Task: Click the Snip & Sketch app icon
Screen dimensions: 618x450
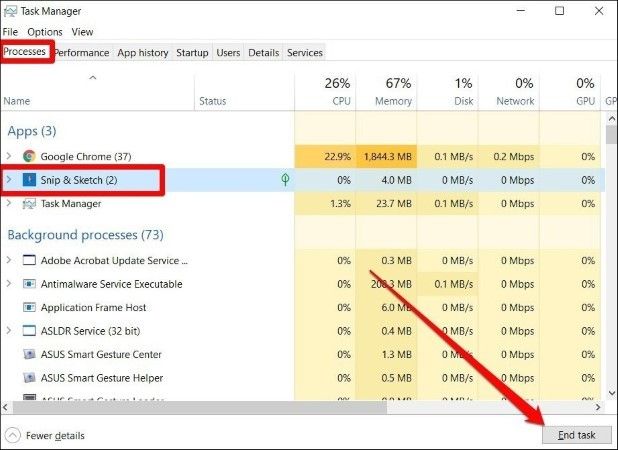Action: point(29,180)
